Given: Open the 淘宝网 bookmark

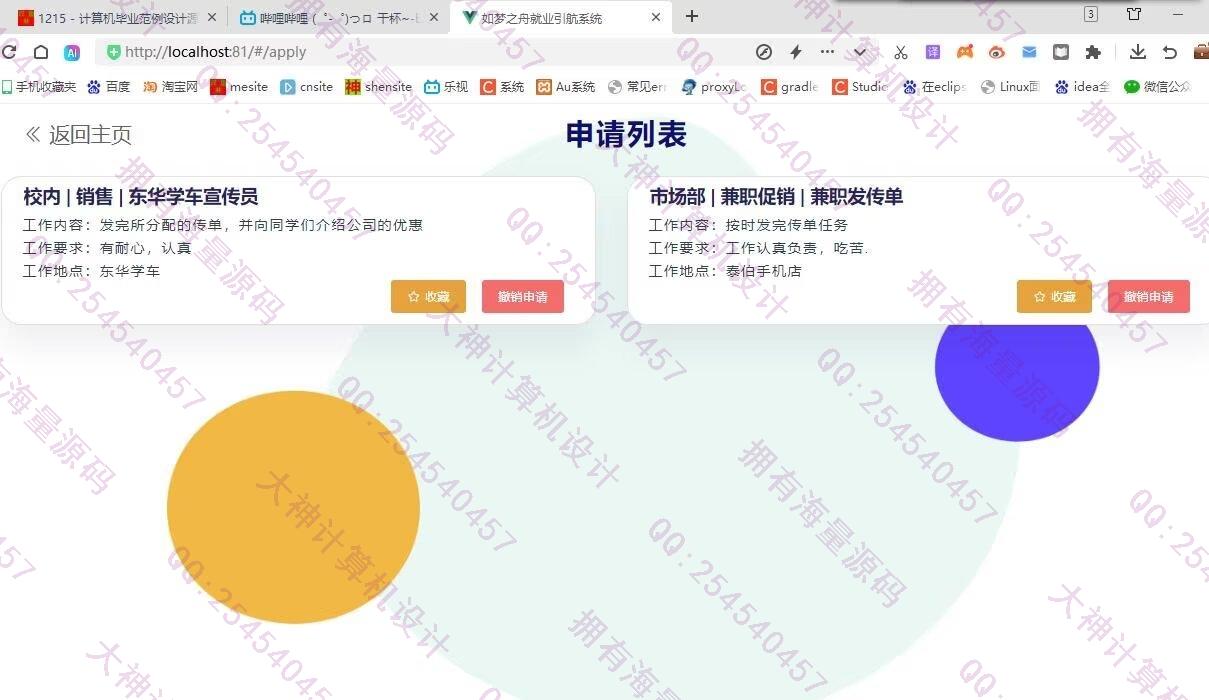Looking at the screenshot, I should pos(170,87).
